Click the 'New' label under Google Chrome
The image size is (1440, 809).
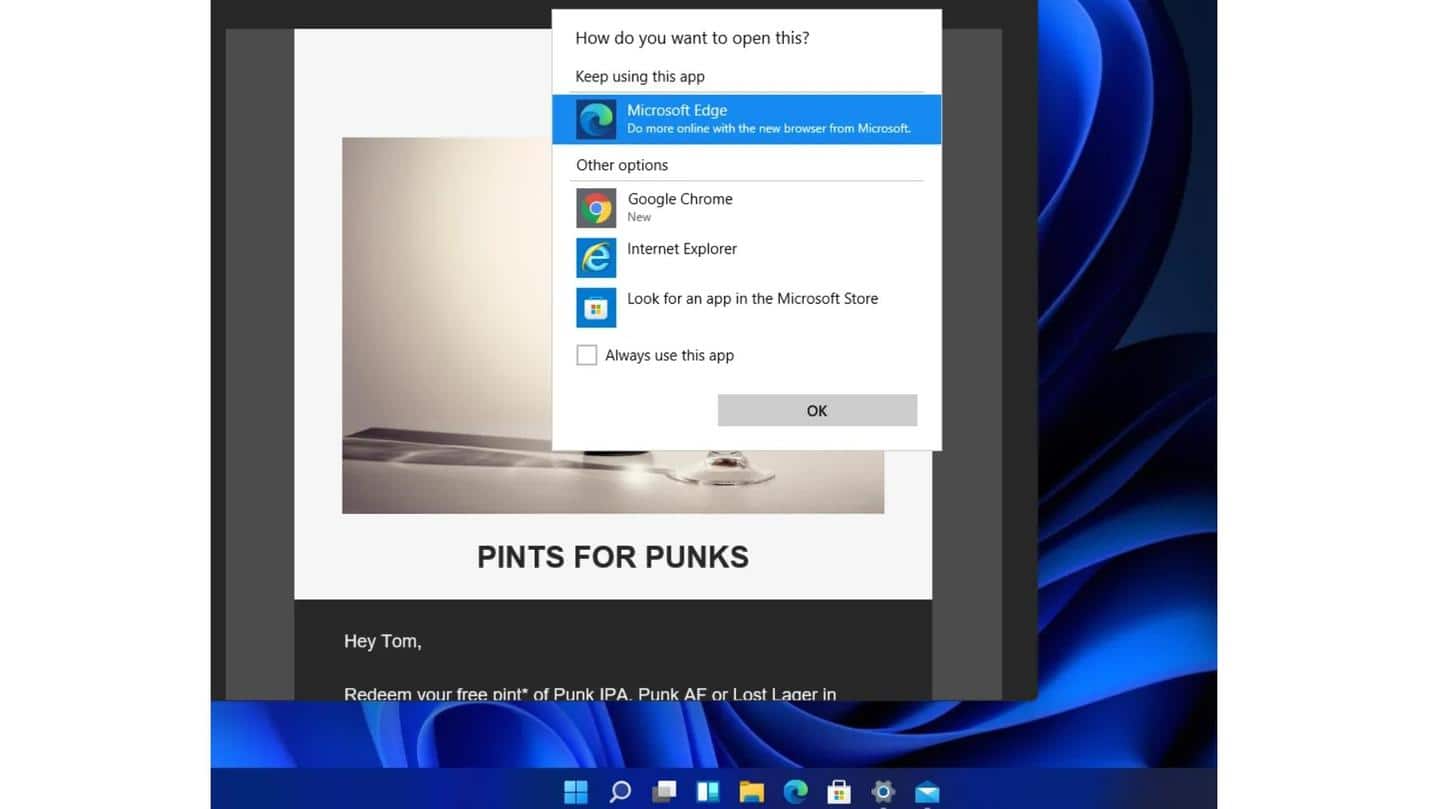(x=639, y=217)
